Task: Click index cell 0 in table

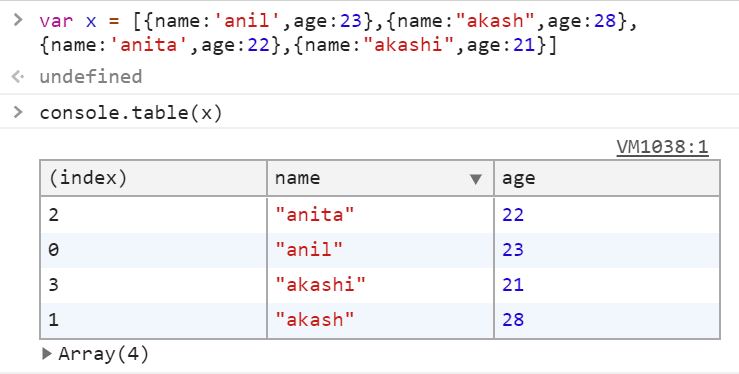Action: tap(154, 250)
